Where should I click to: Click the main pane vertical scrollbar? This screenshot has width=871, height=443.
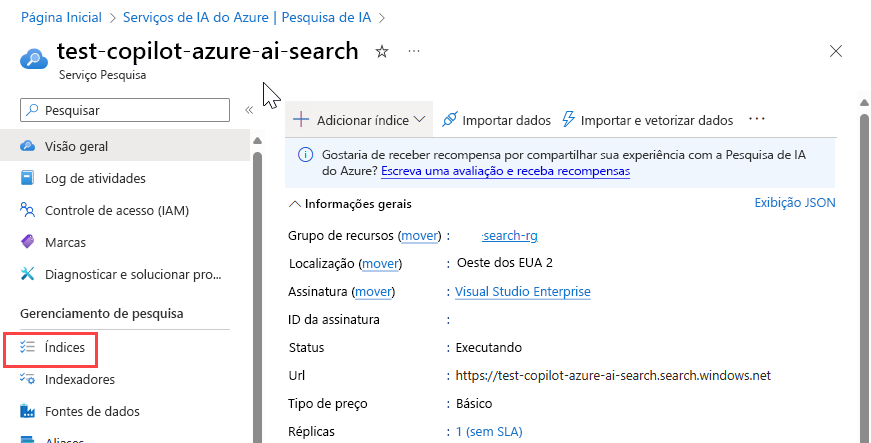[x=864, y=278]
